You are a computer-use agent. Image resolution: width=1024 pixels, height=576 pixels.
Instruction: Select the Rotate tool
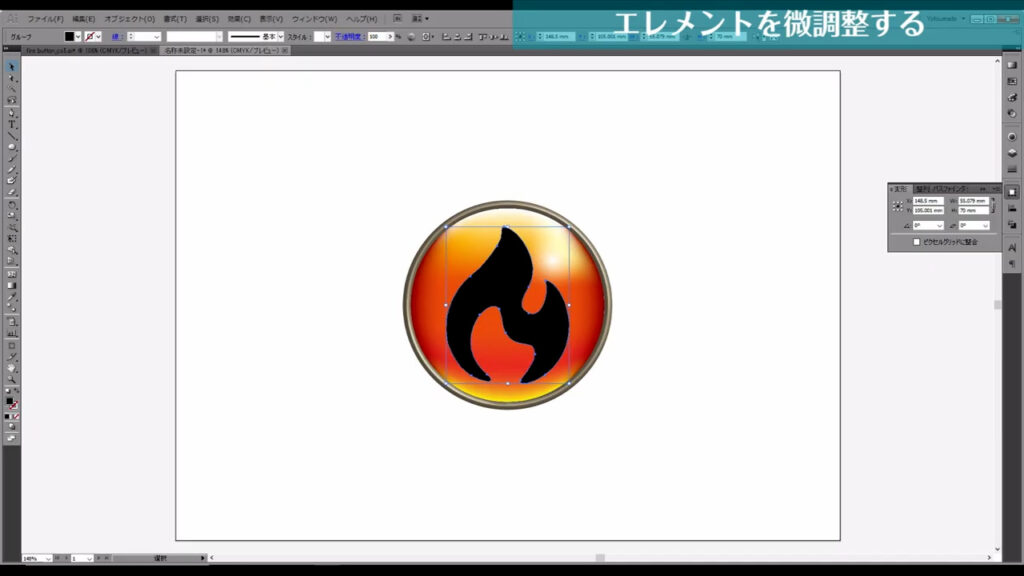[12, 204]
